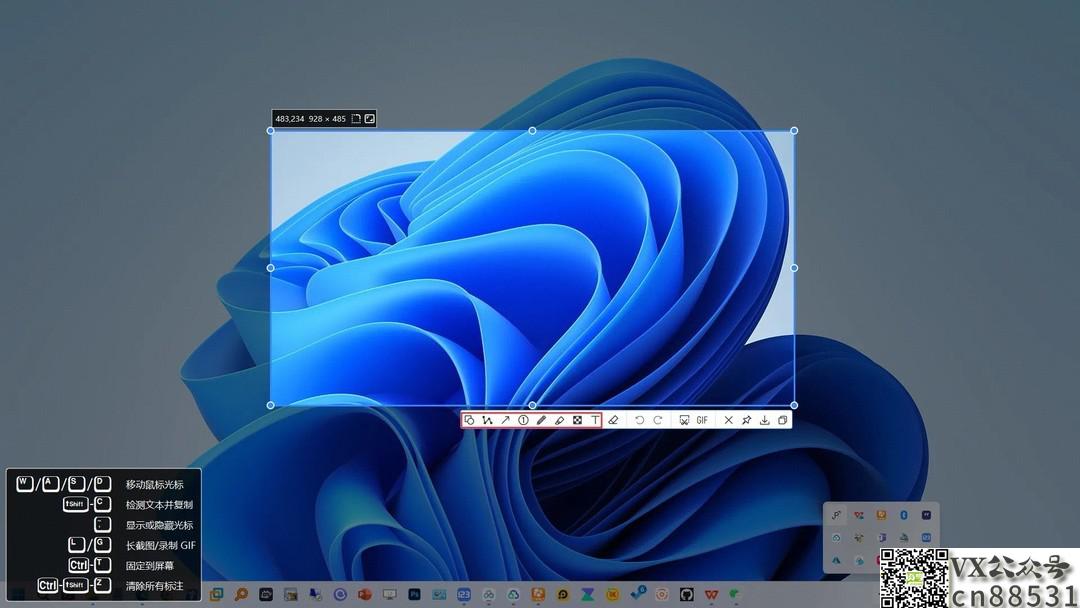
Task: Choose the Arrow annotation tool
Action: point(505,420)
